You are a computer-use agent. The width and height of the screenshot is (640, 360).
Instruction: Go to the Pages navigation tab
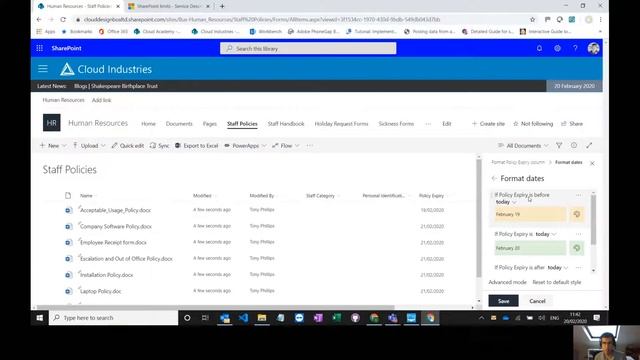point(210,124)
